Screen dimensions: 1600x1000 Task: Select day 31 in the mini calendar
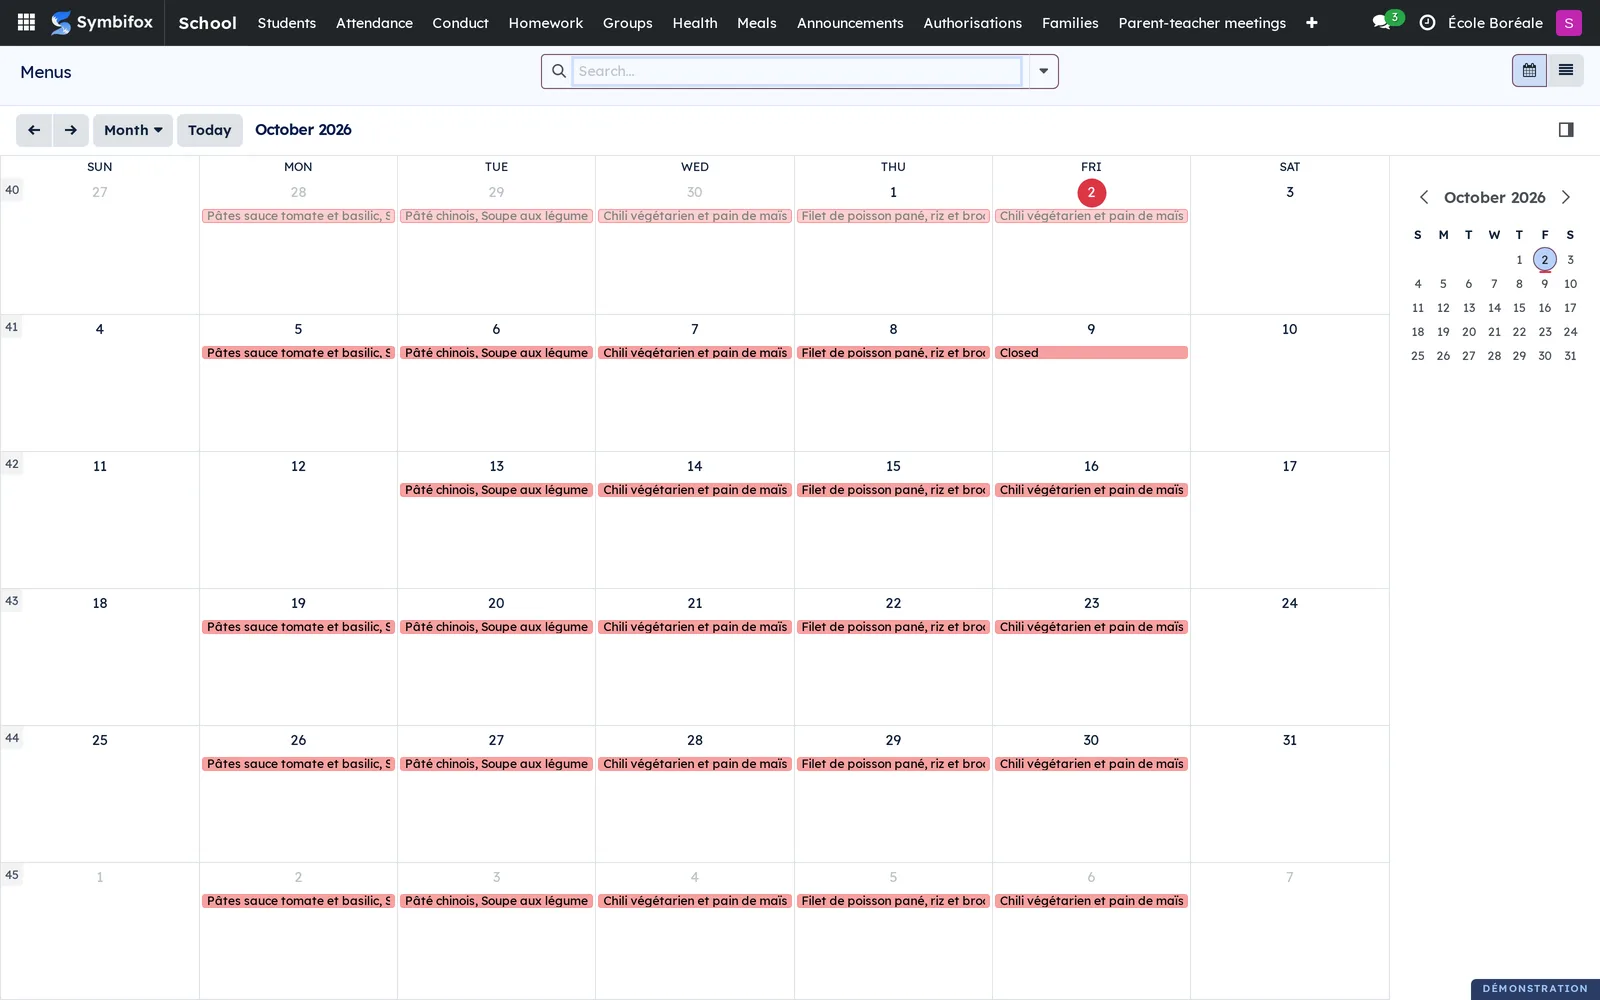[1570, 356]
